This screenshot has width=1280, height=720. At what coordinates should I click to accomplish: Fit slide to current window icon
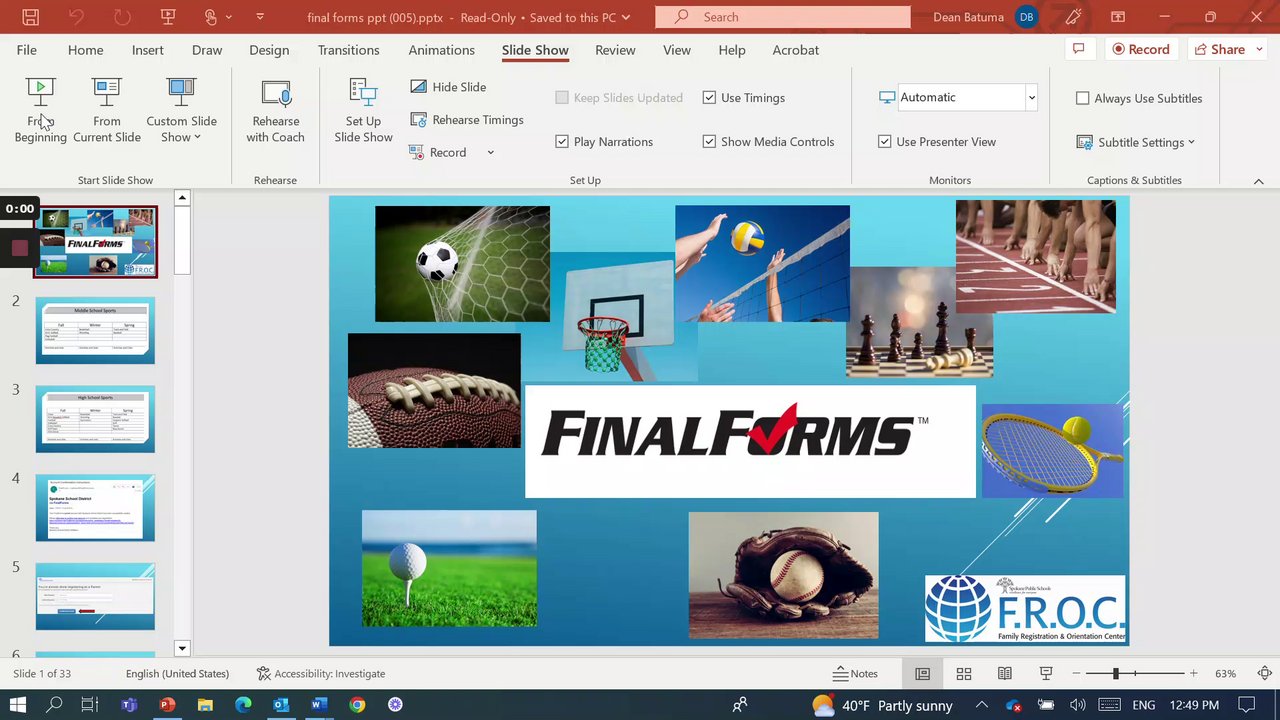(x=1265, y=674)
